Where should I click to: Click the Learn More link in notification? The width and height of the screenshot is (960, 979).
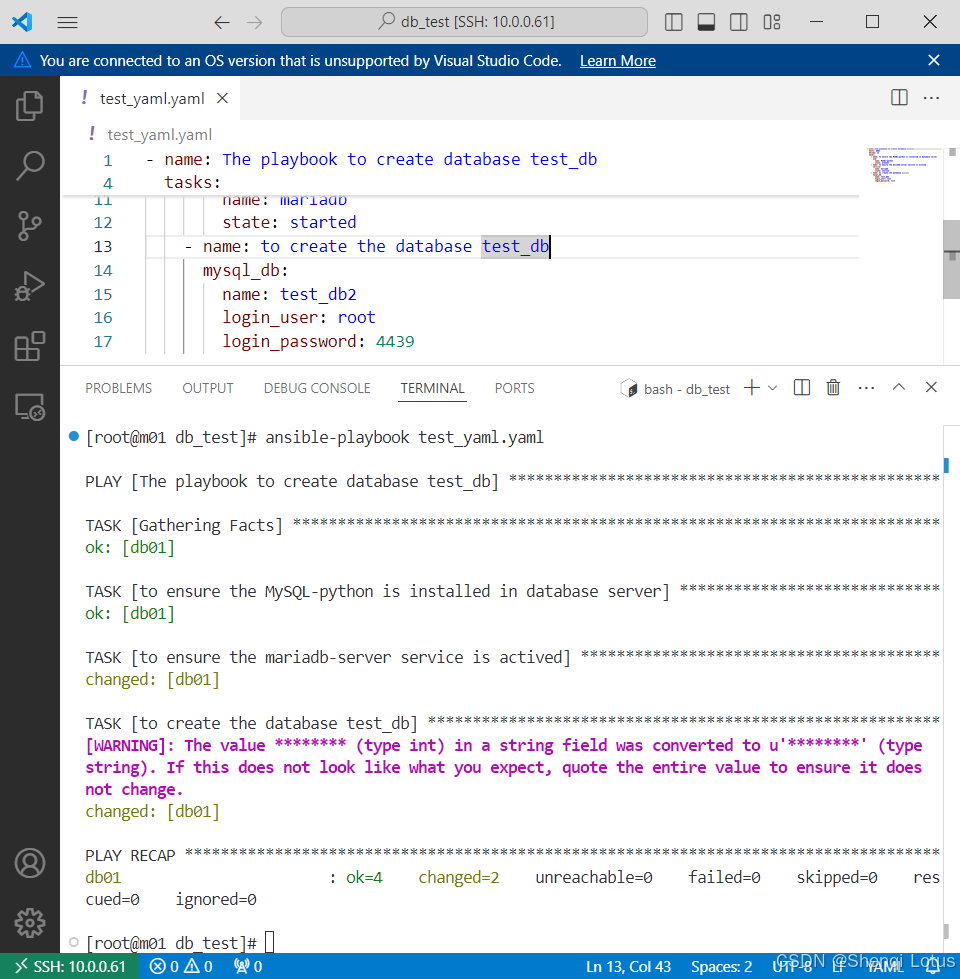617,61
